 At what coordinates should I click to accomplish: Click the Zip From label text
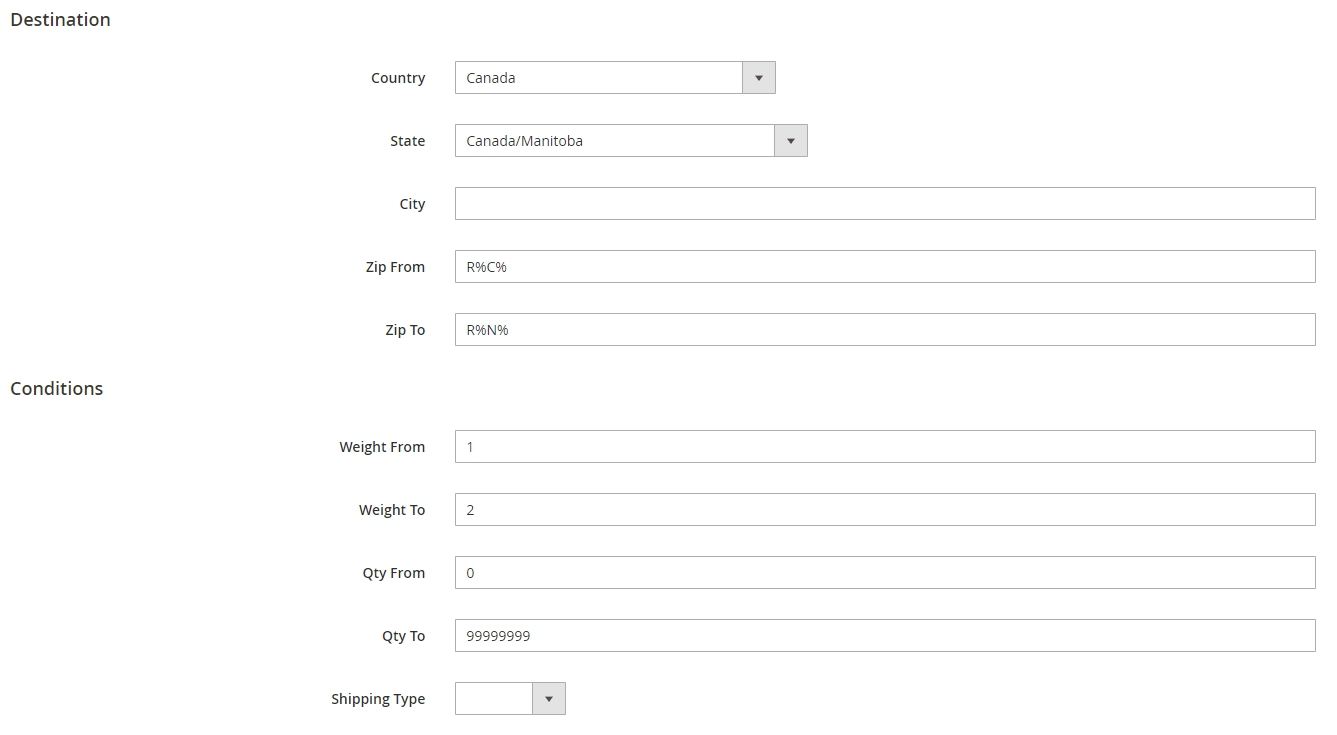[x=395, y=267]
